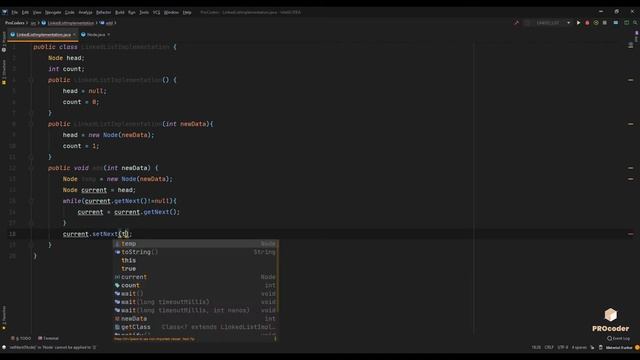Select 'current' completion suggestion
The width and height of the screenshot is (640, 360).
[196, 277]
